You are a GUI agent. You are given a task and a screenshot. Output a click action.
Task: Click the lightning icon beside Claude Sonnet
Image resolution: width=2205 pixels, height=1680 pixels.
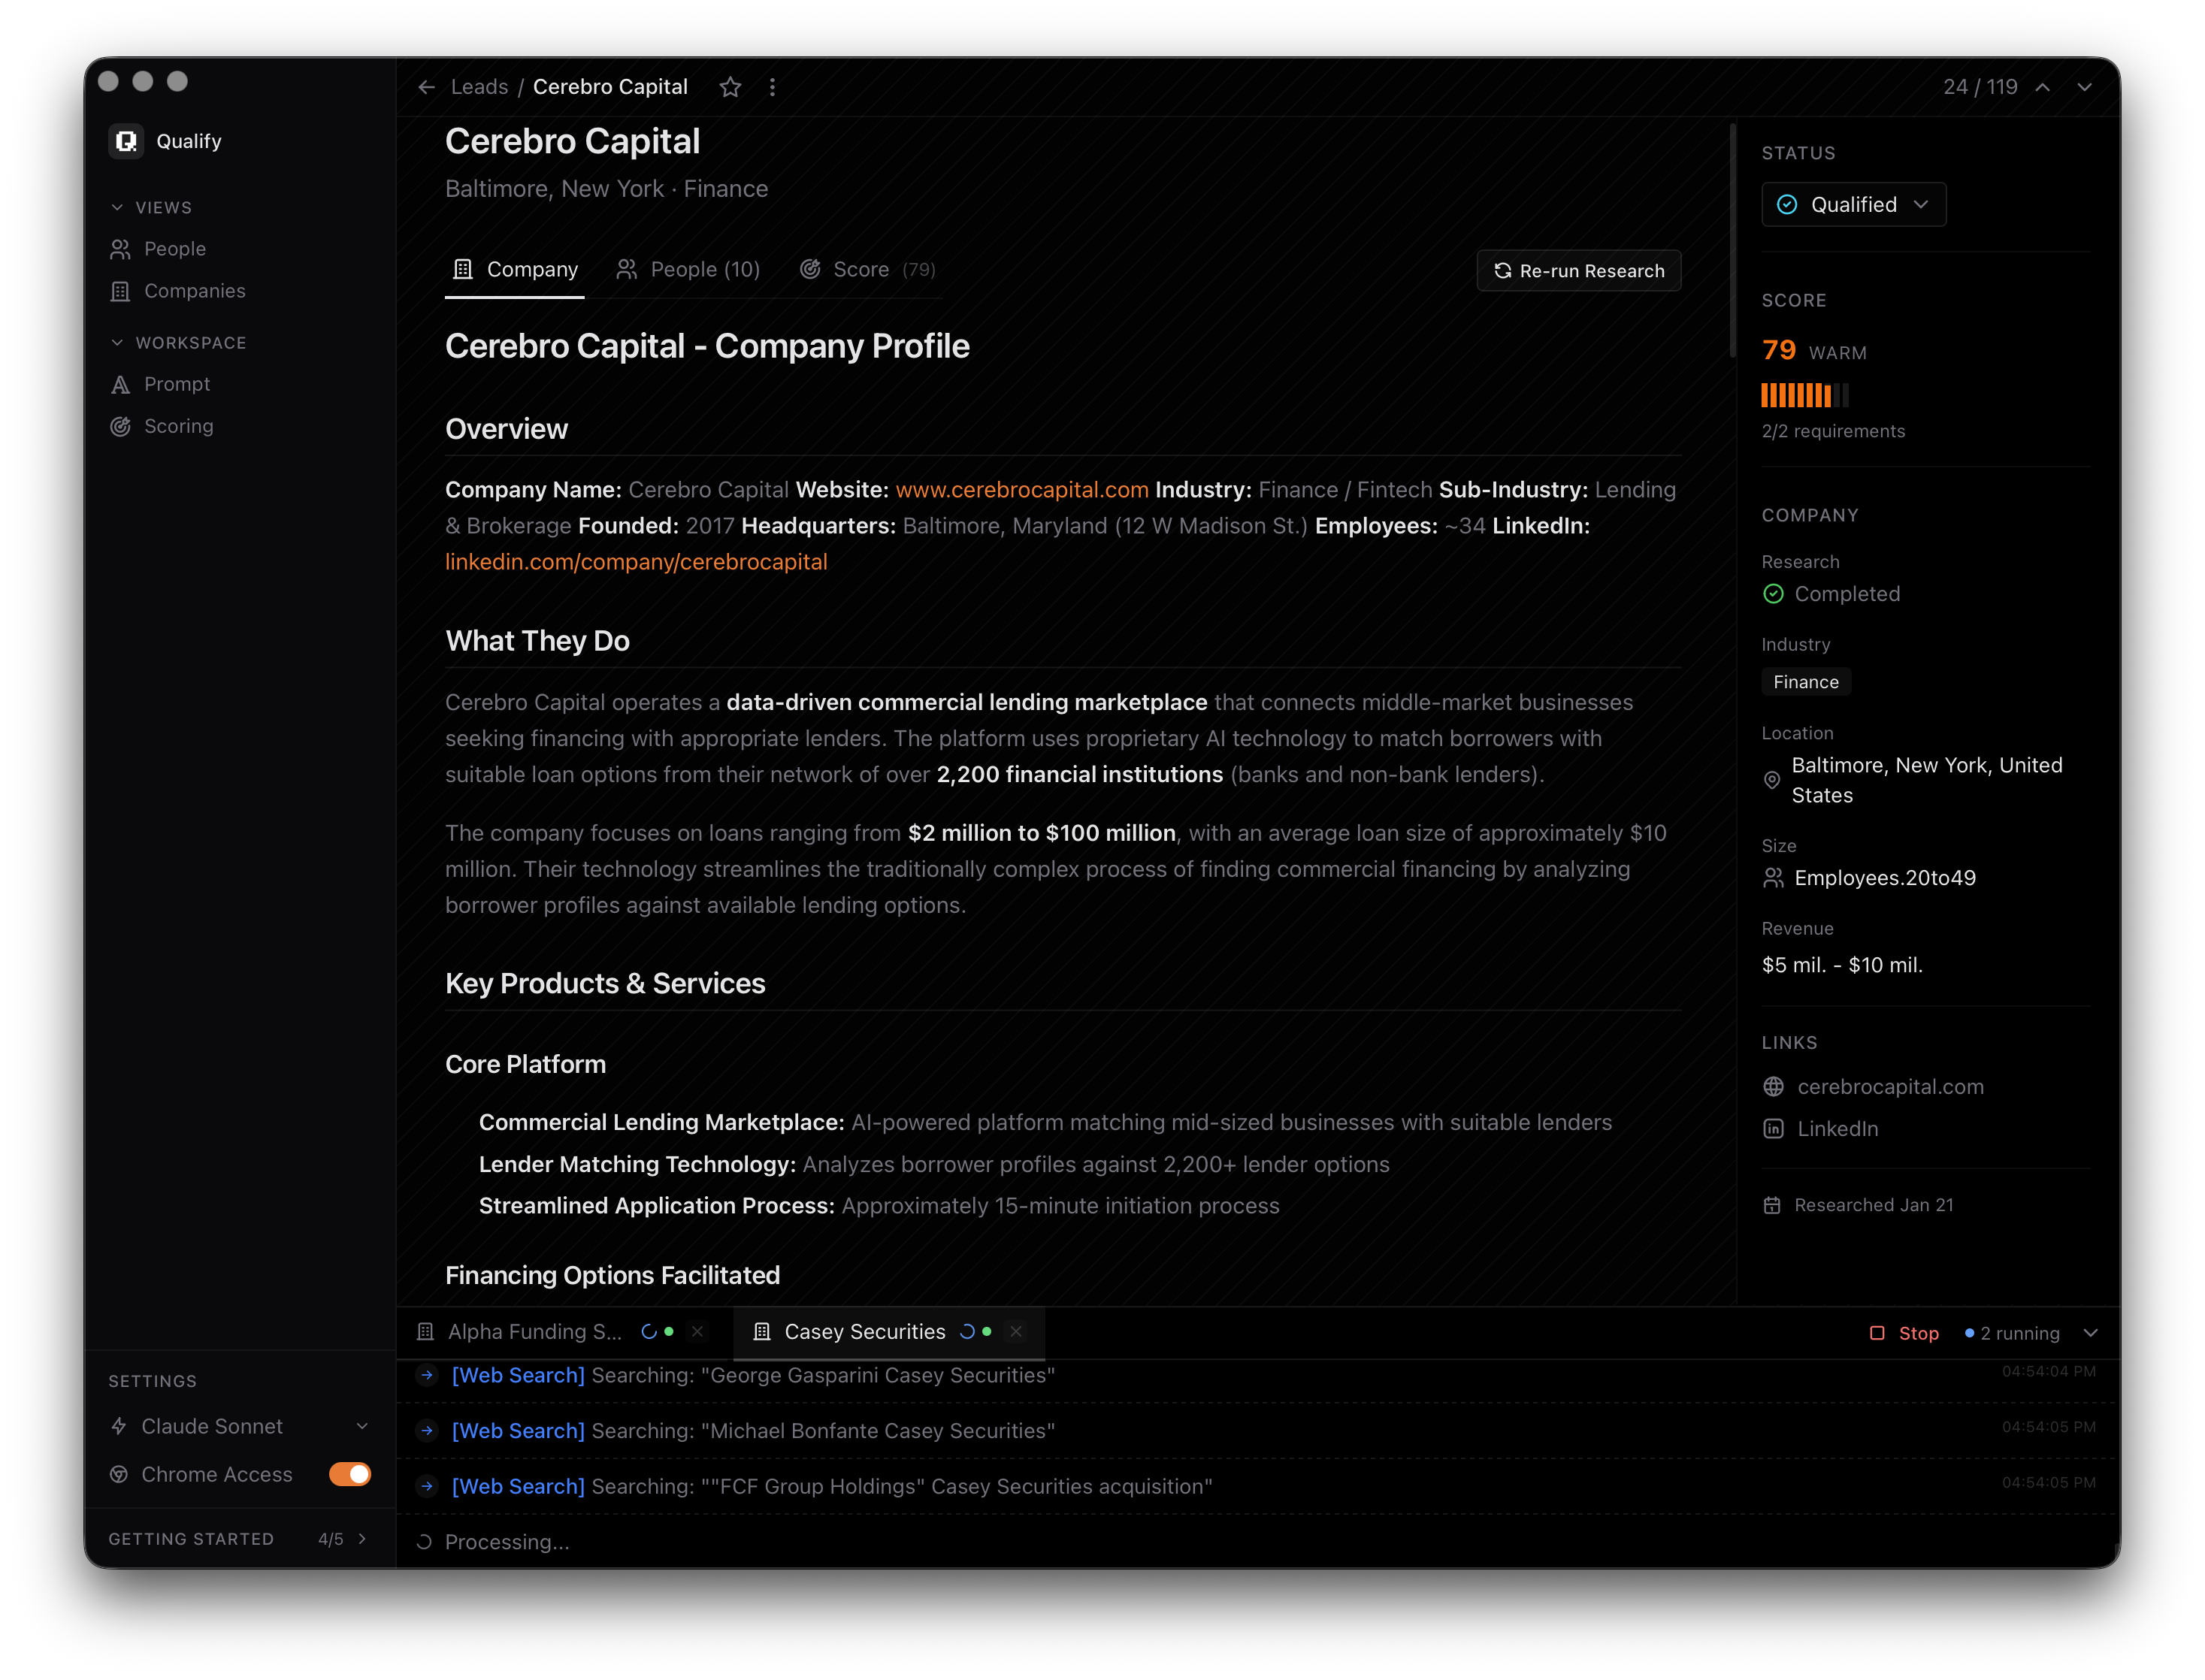[x=119, y=1427]
